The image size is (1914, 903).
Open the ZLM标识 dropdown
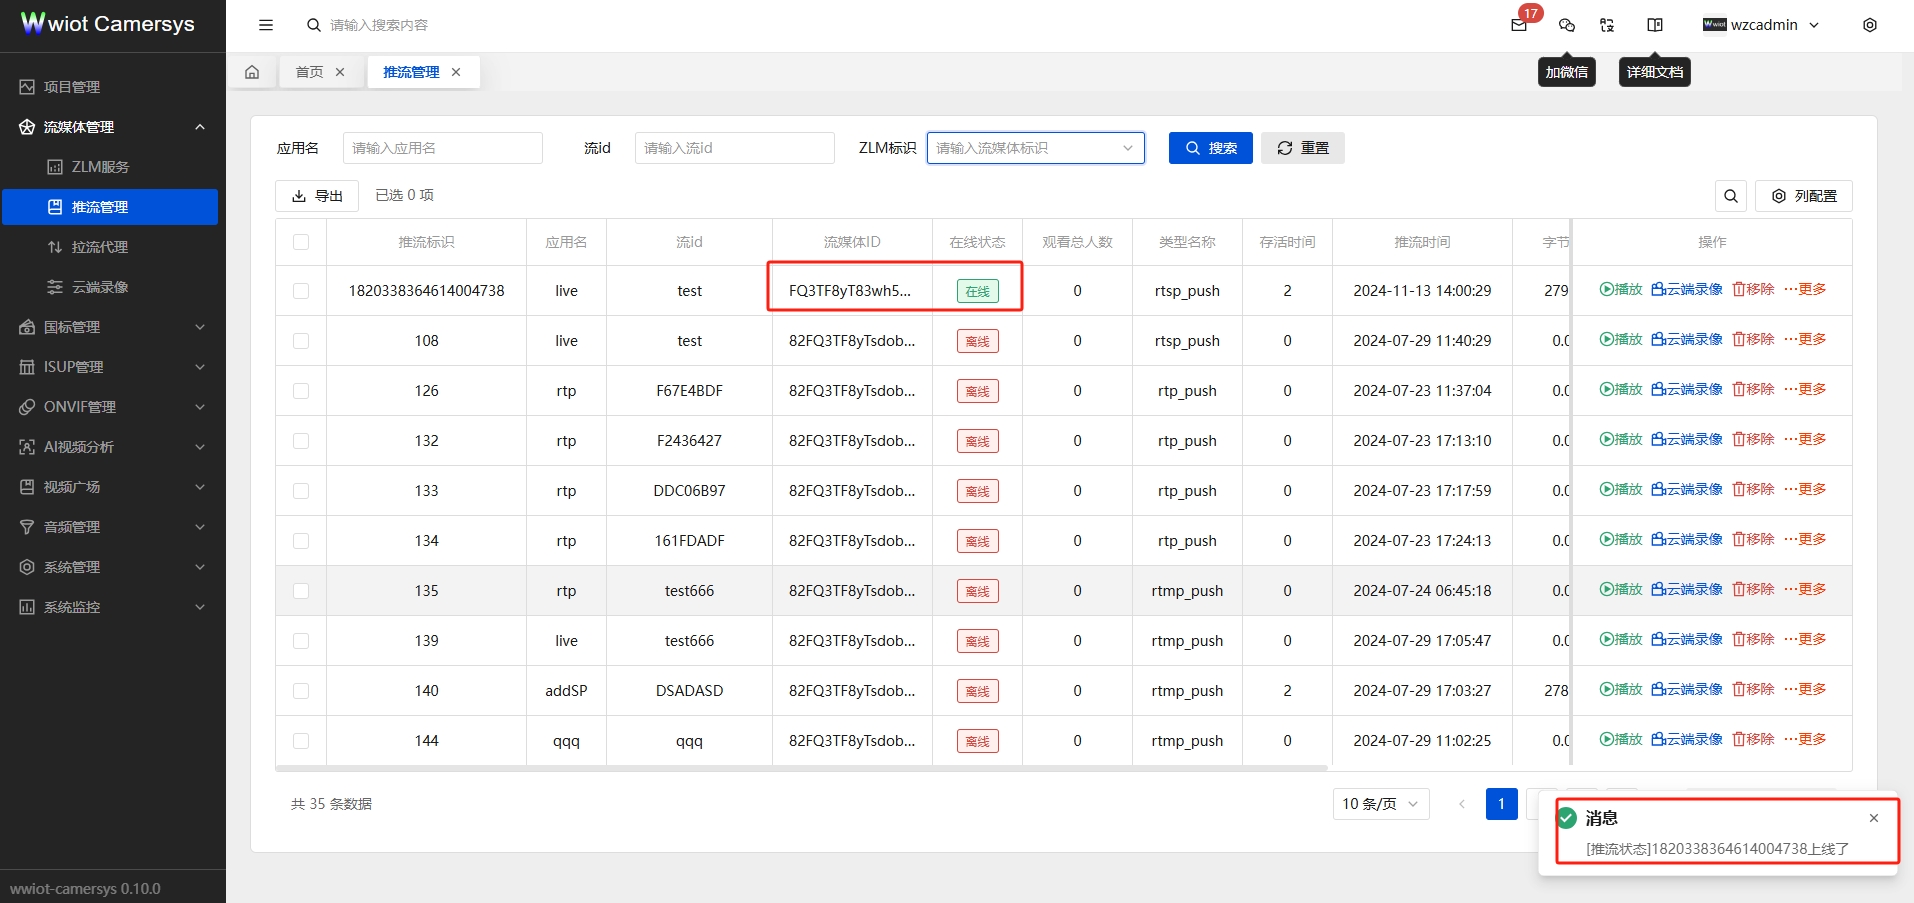[1035, 148]
